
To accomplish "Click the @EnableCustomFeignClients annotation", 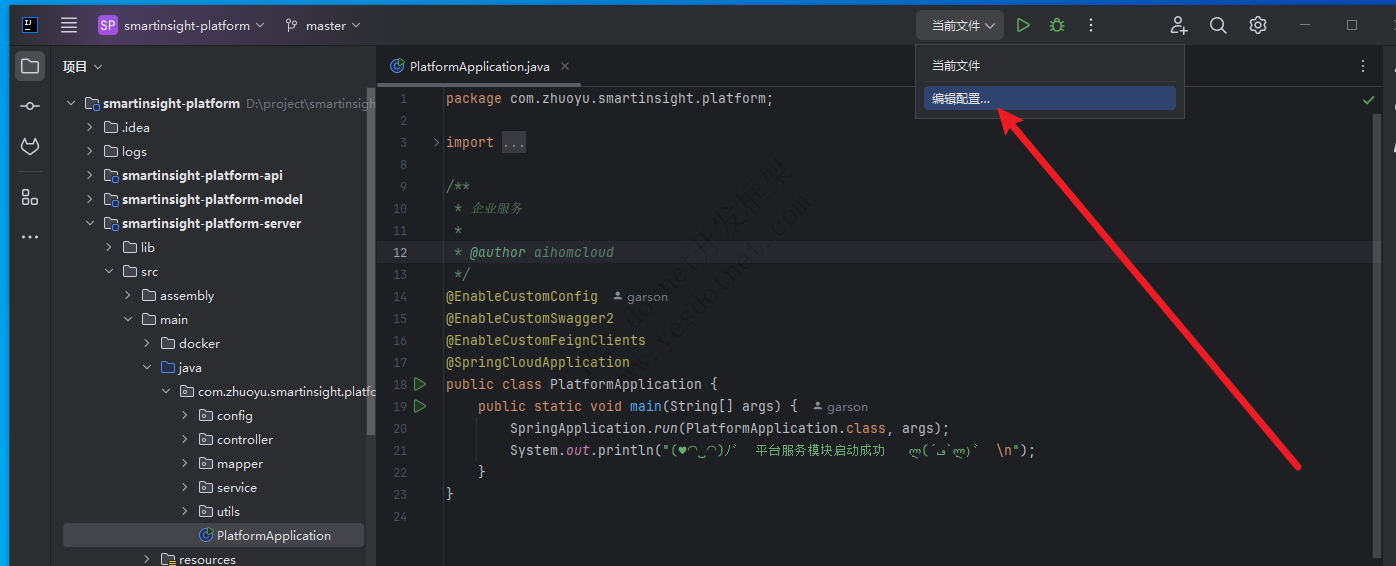I will (546, 340).
